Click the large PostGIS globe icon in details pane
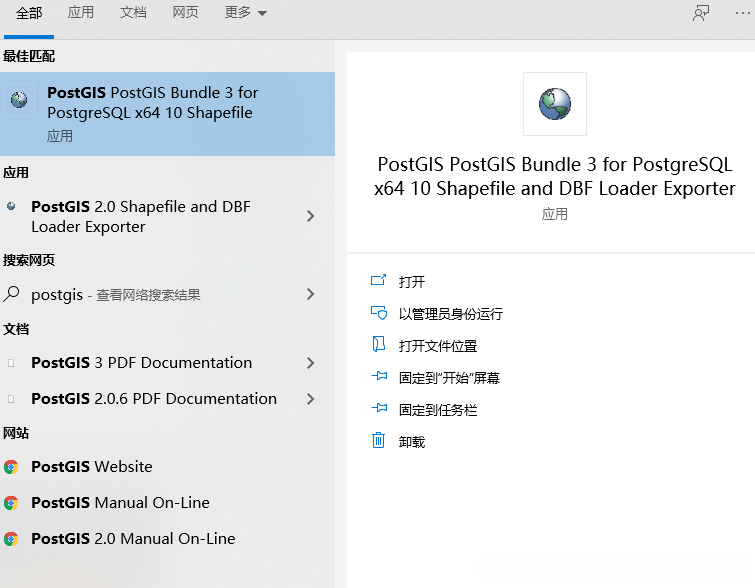The image size is (755, 588). tap(554, 103)
